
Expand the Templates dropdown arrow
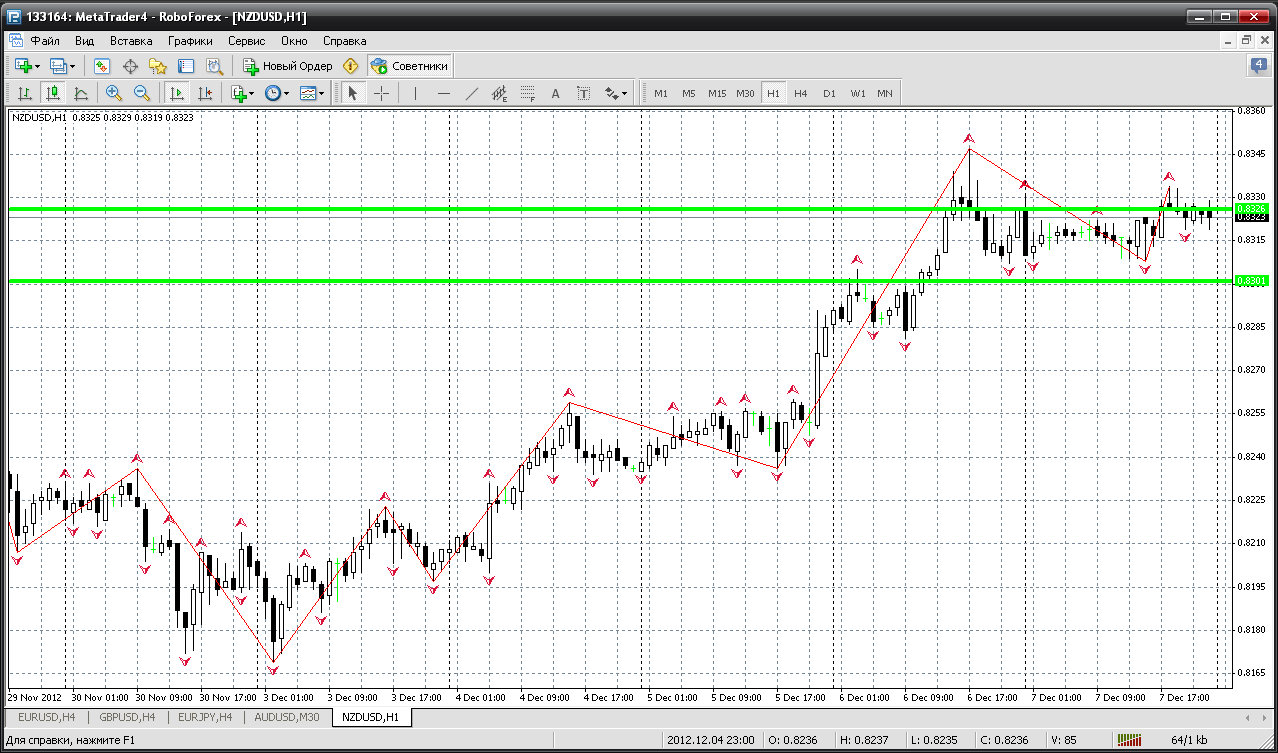[x=322, y=93]
